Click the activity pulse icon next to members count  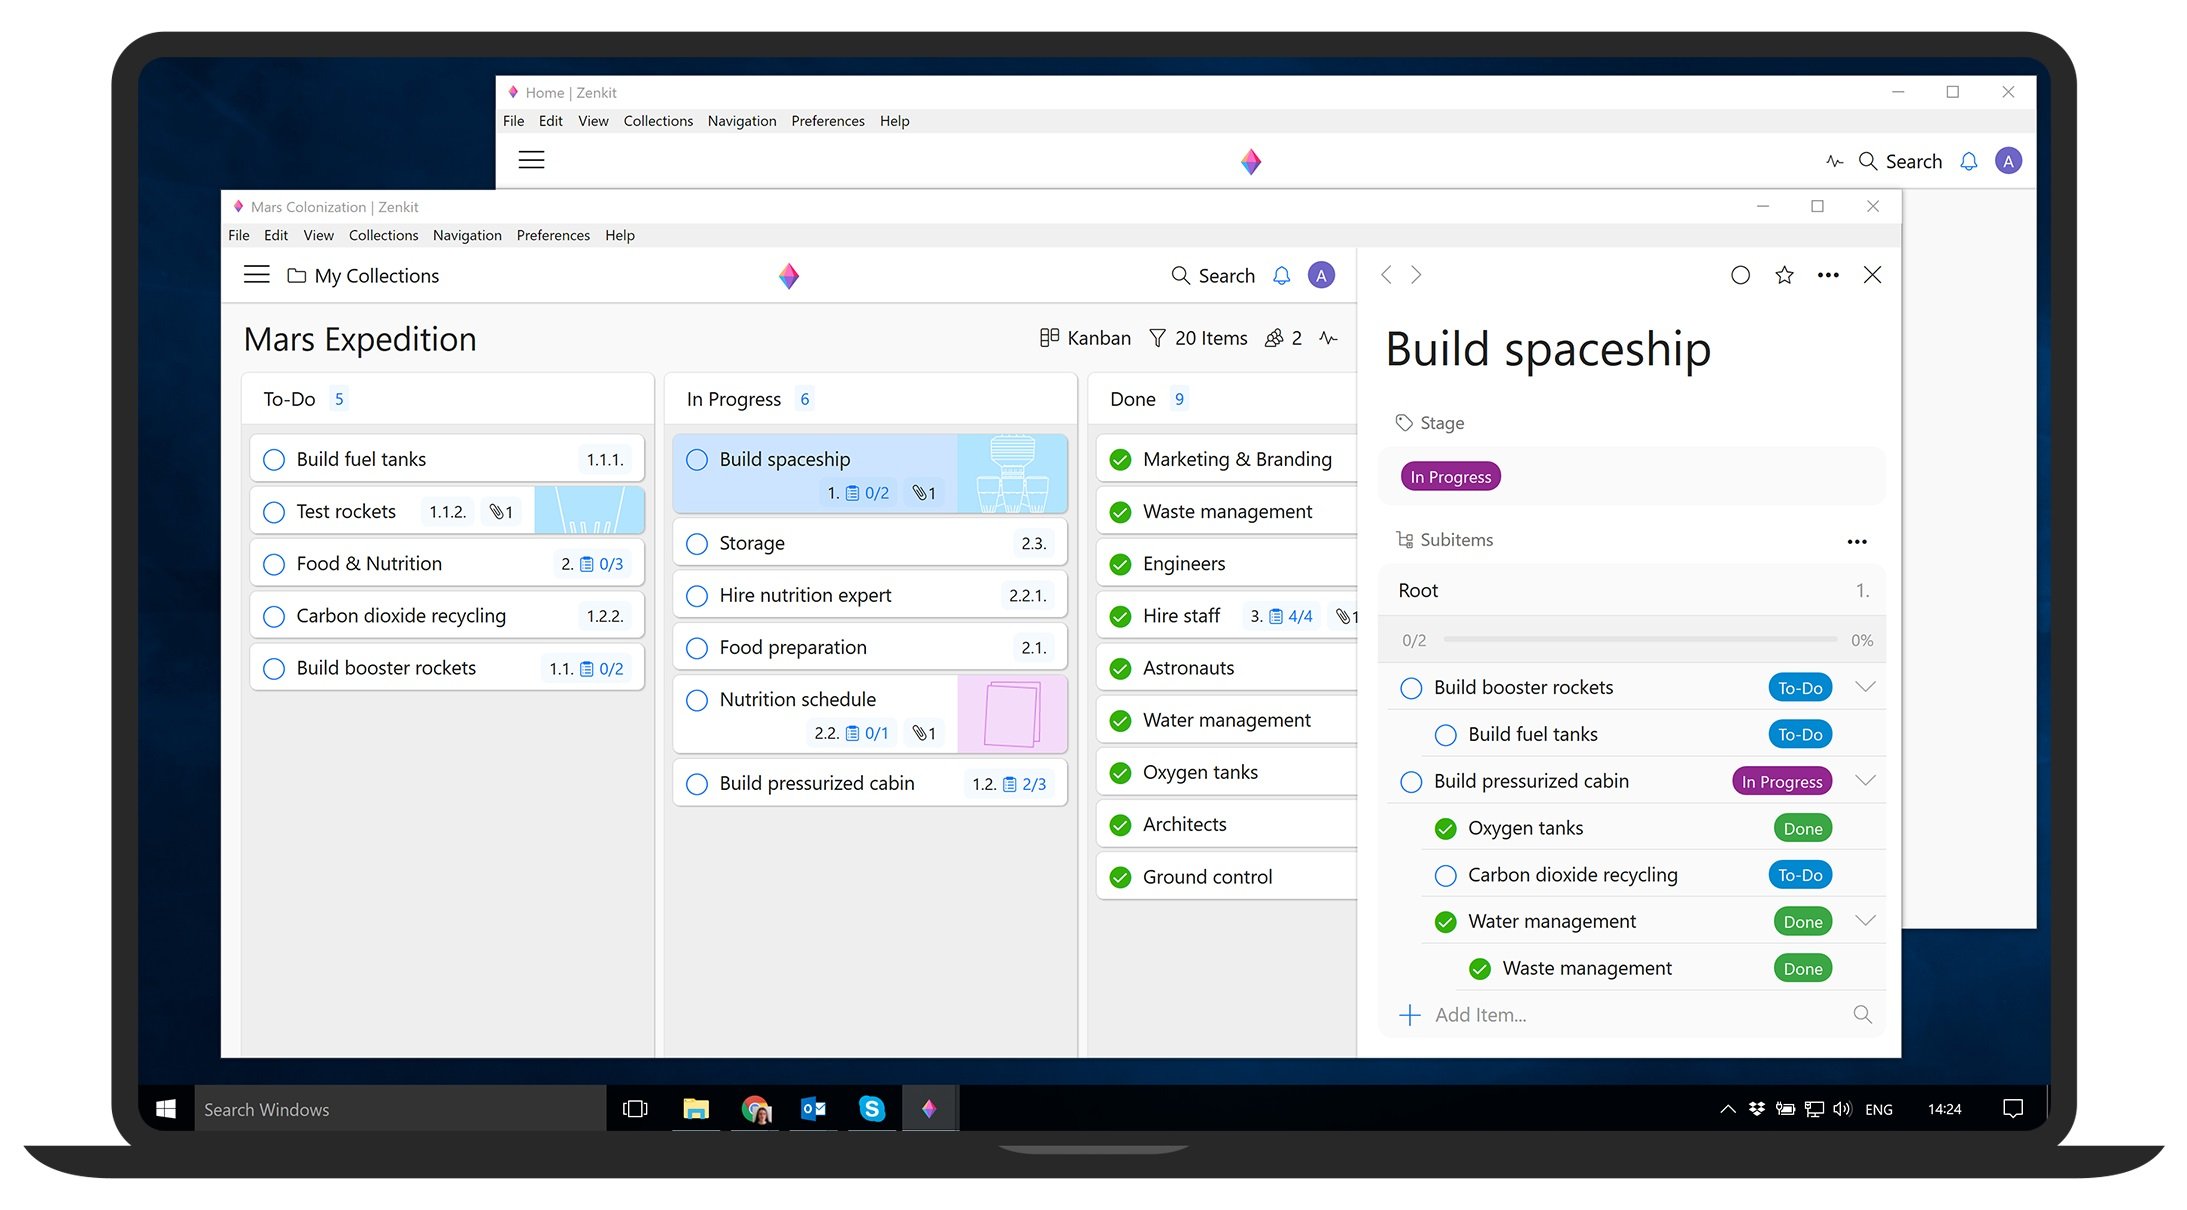point(1328,338)
